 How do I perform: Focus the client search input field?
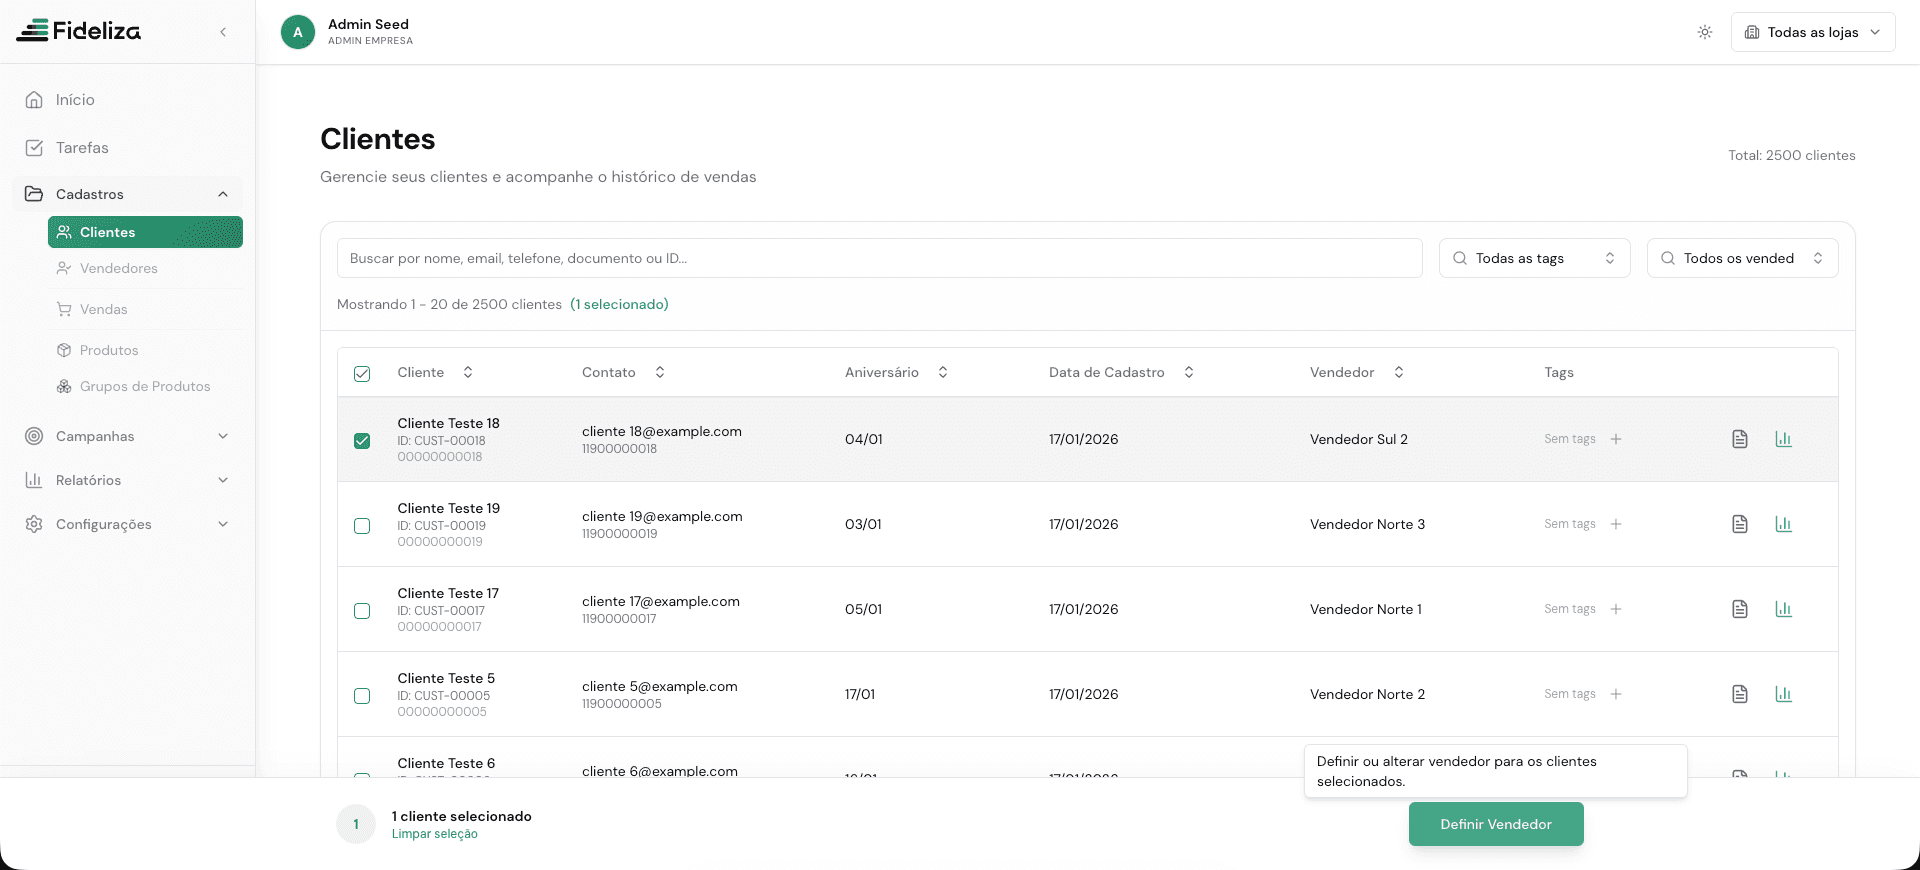878,258
